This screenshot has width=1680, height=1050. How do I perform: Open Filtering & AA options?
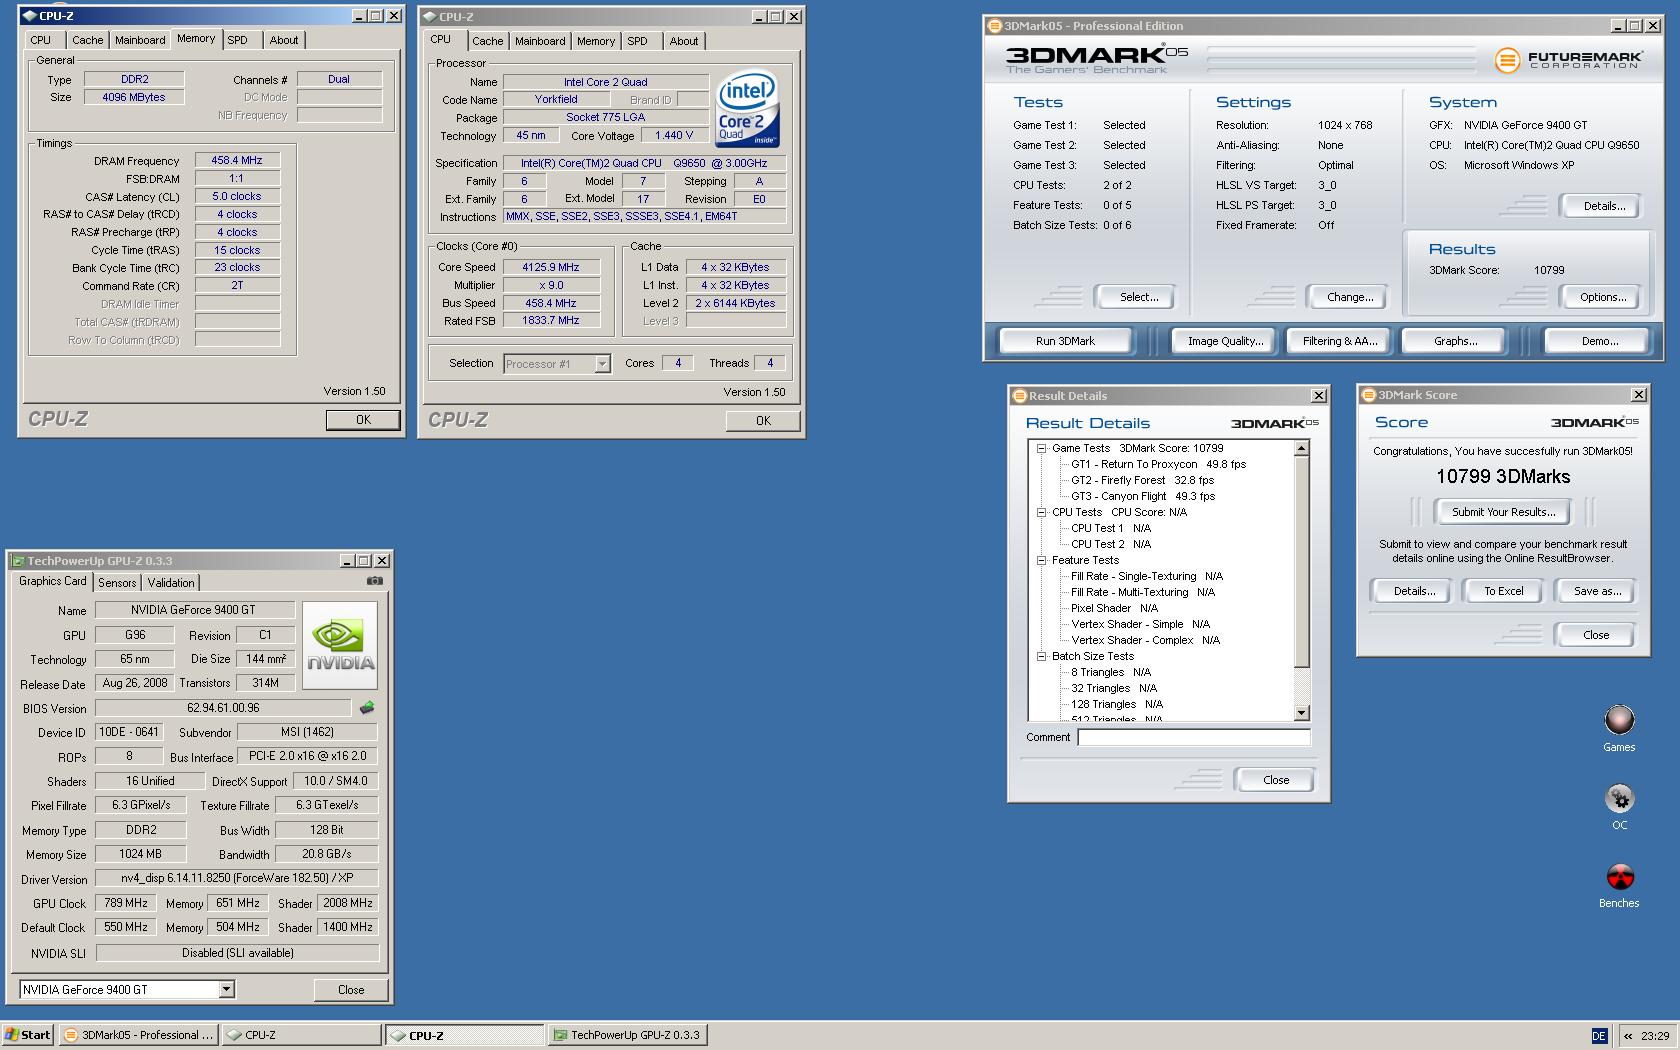(1340, 341)
